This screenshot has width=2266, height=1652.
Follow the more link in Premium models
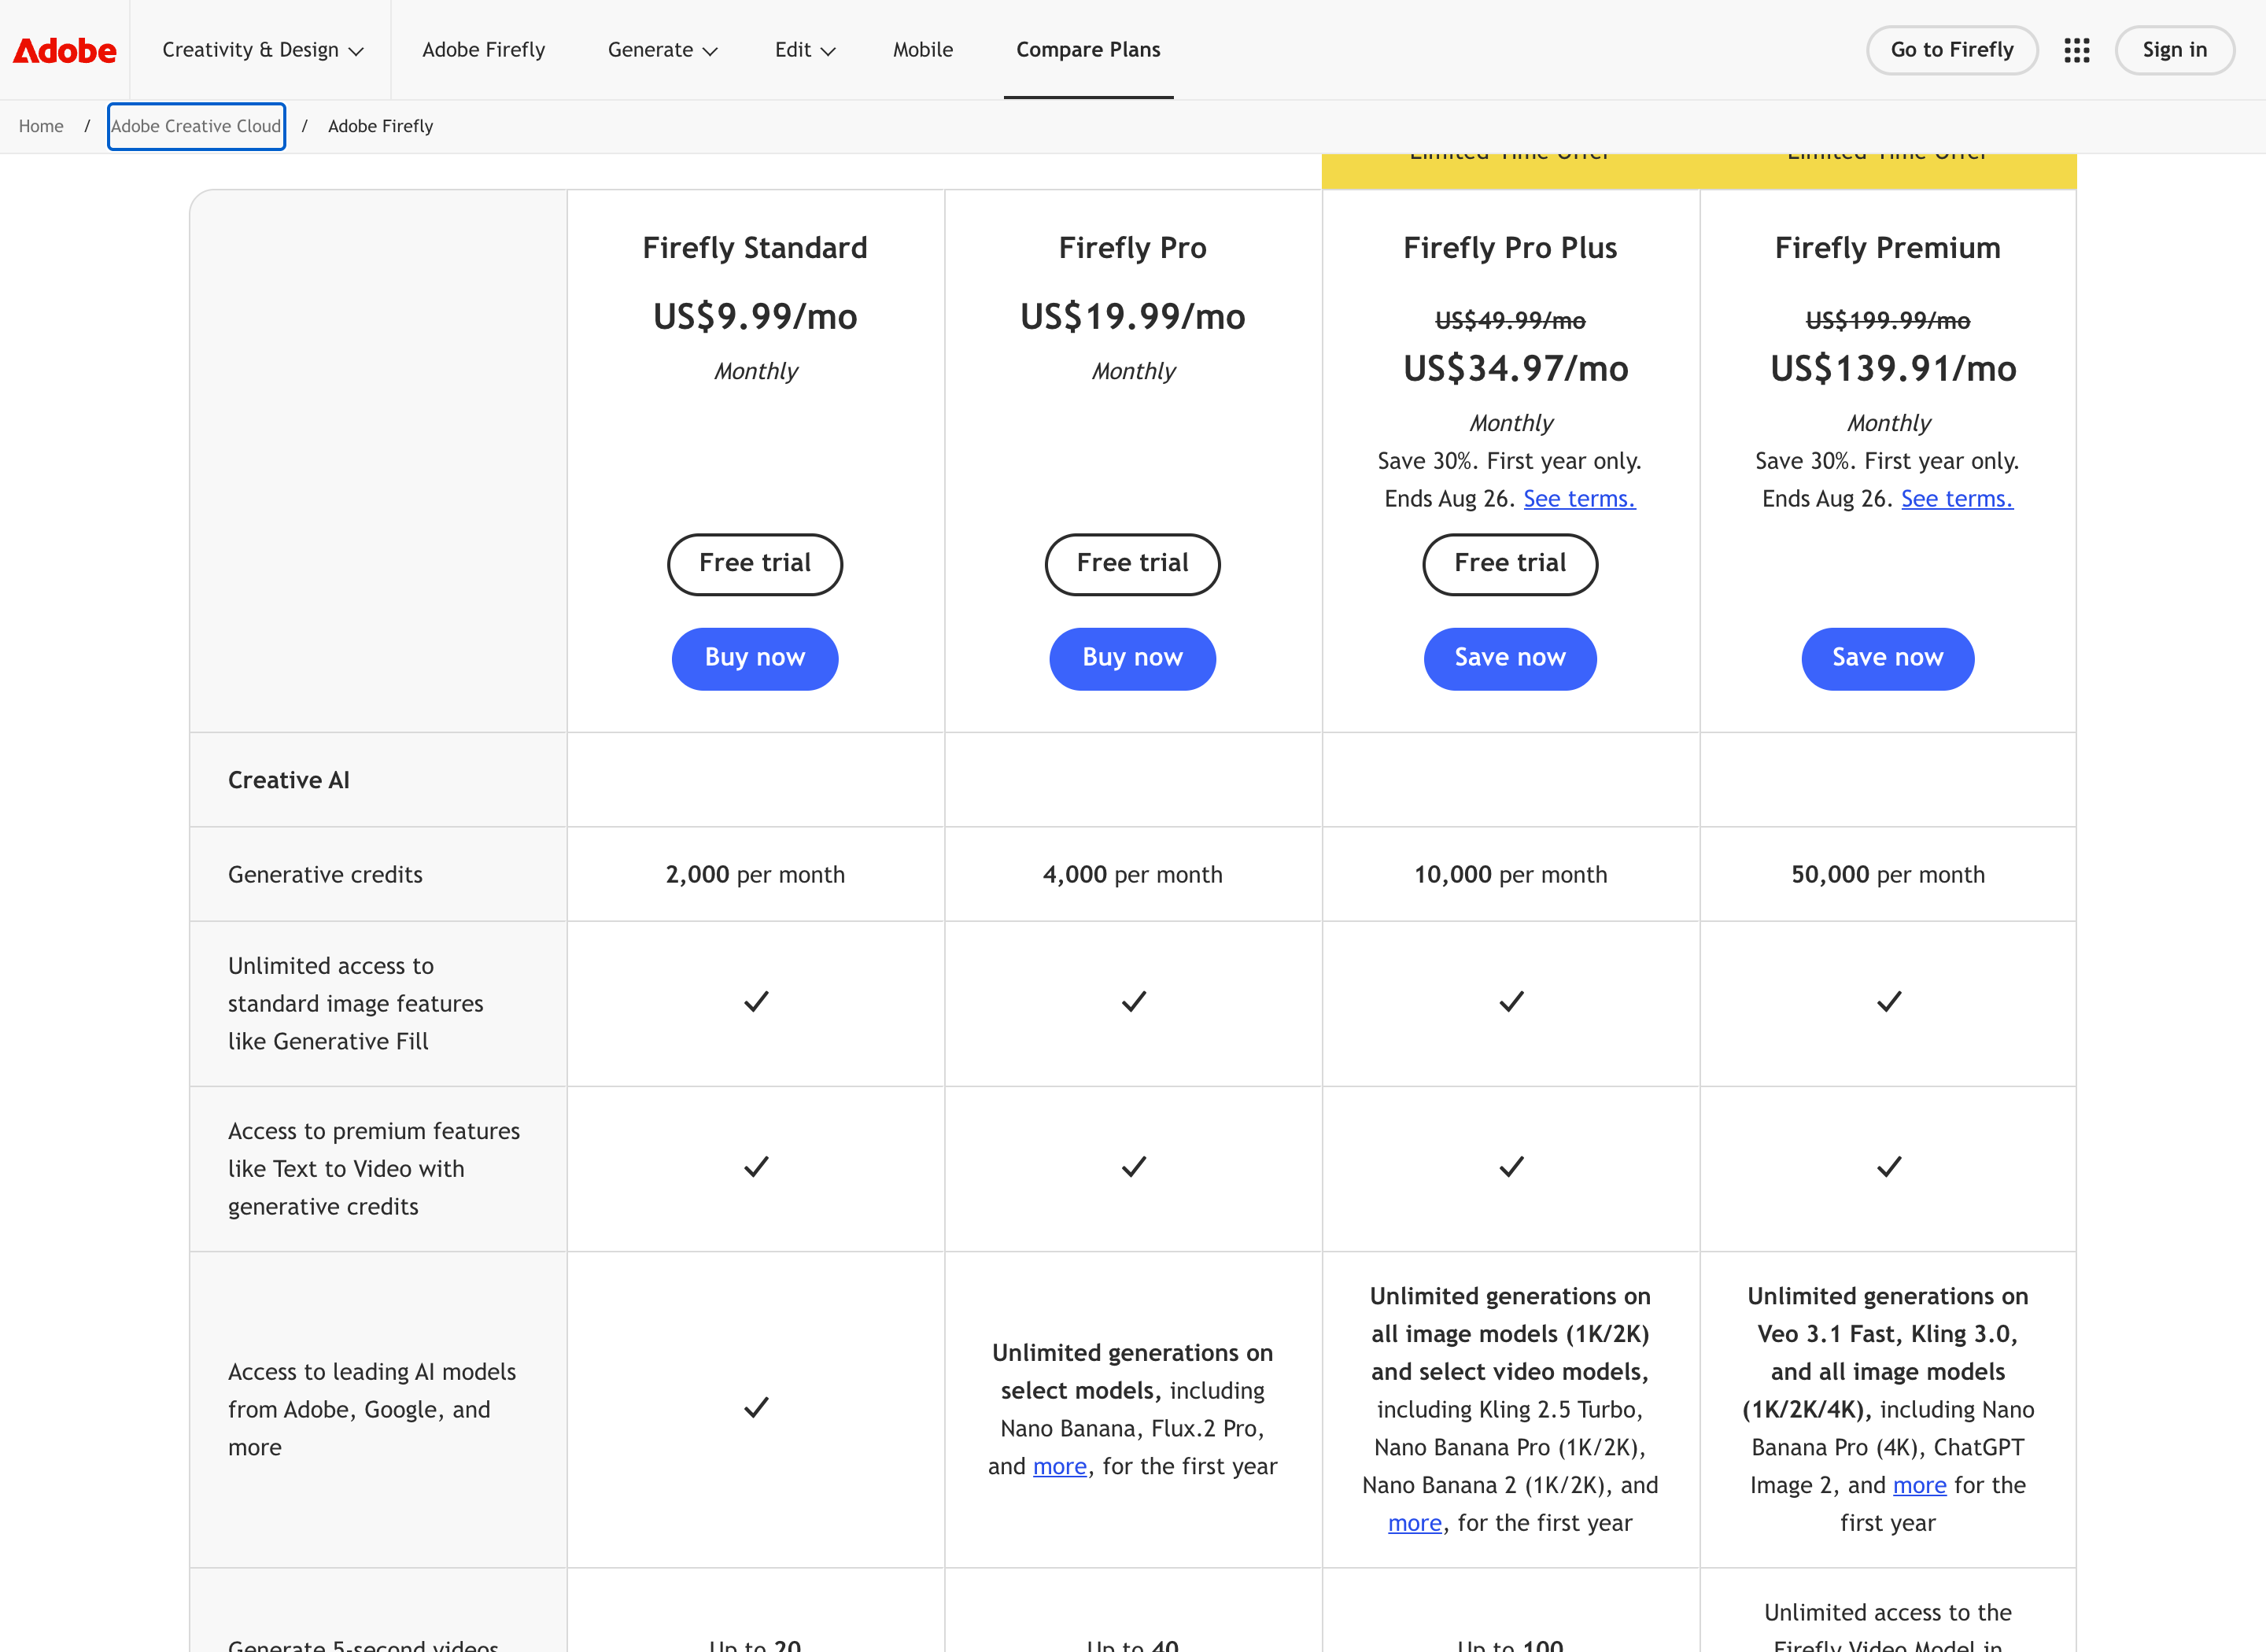pos(1920,1486)
